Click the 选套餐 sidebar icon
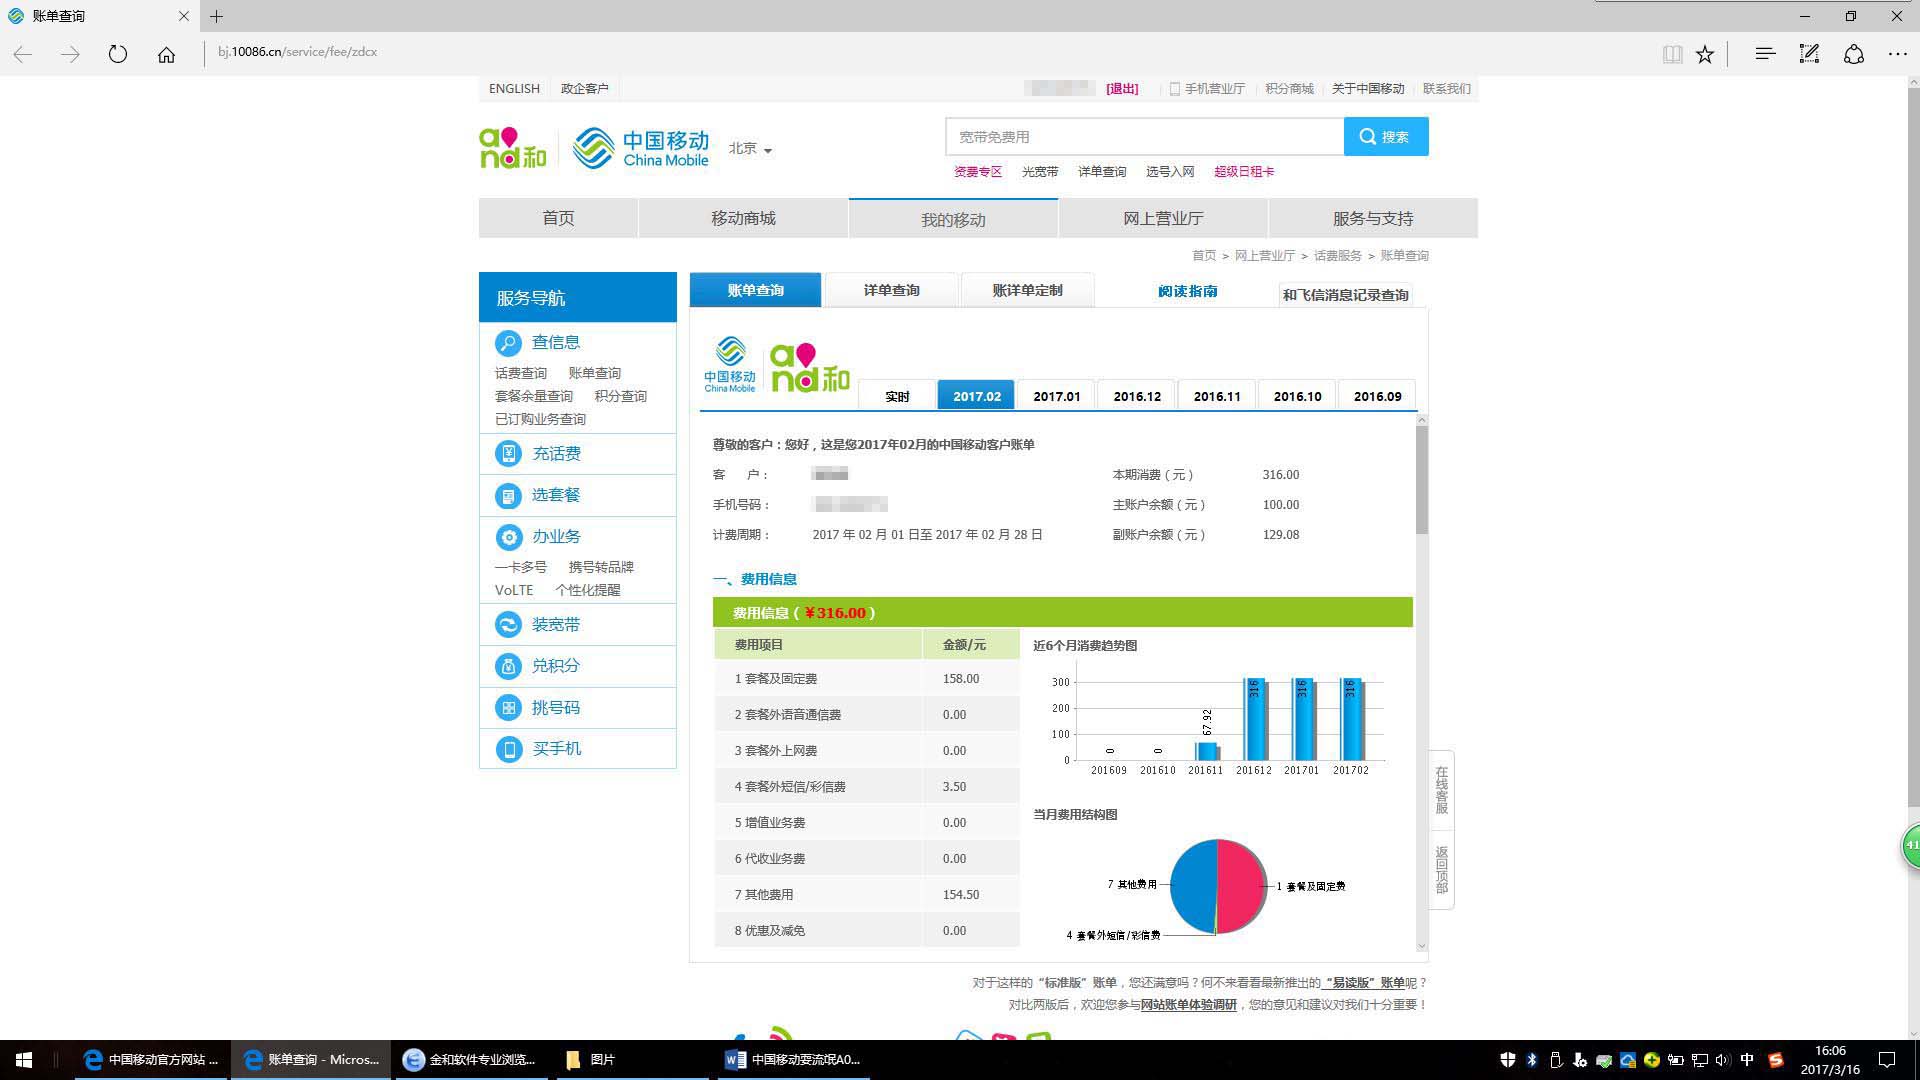This screenshot has height=1080, width=1920. click(508, 495)
